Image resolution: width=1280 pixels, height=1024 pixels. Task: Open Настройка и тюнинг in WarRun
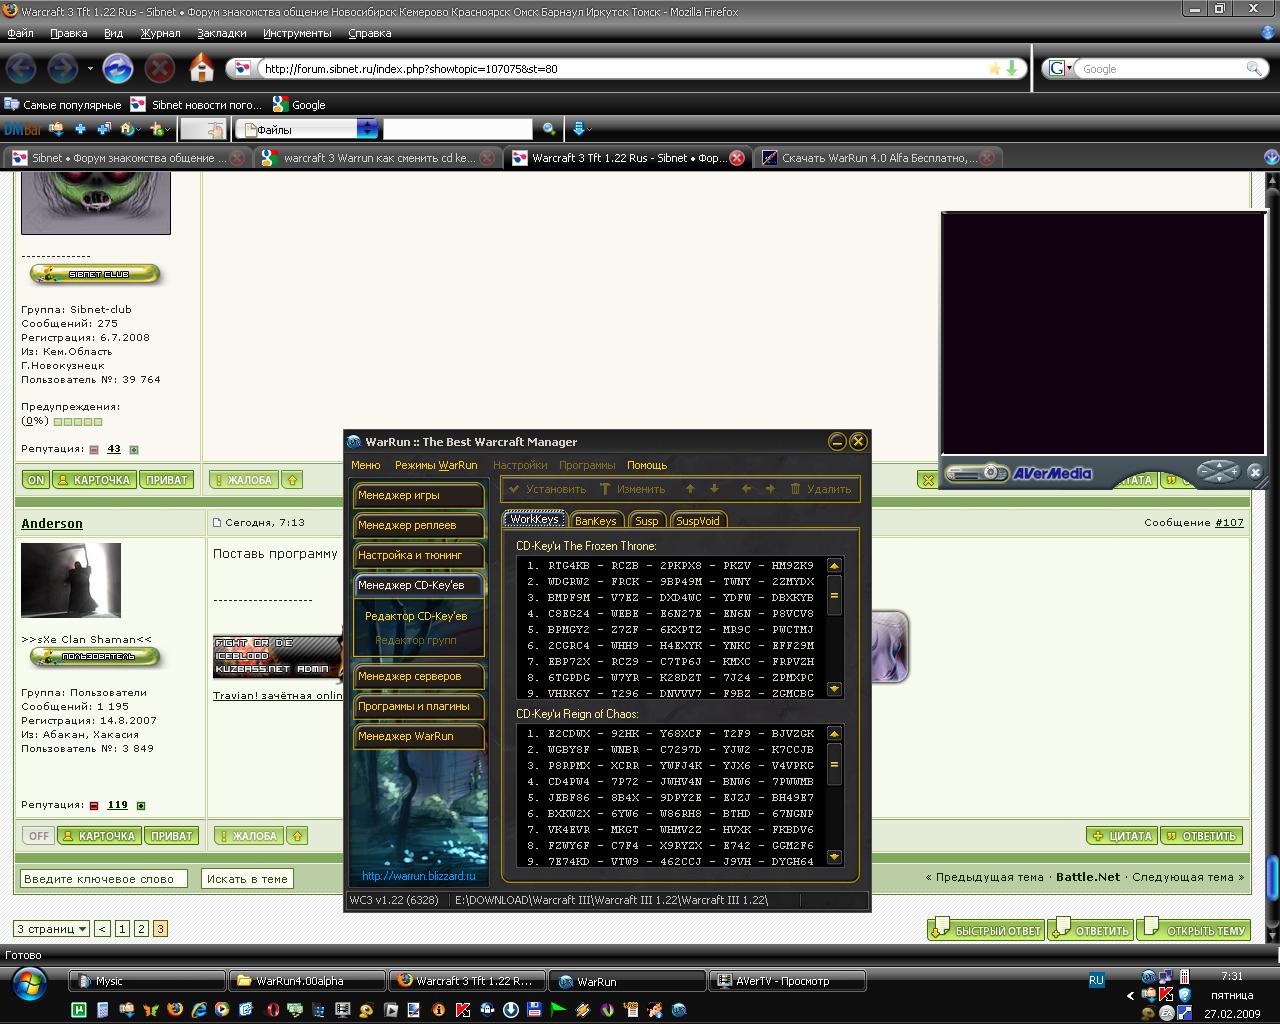[x=418, y=555]
